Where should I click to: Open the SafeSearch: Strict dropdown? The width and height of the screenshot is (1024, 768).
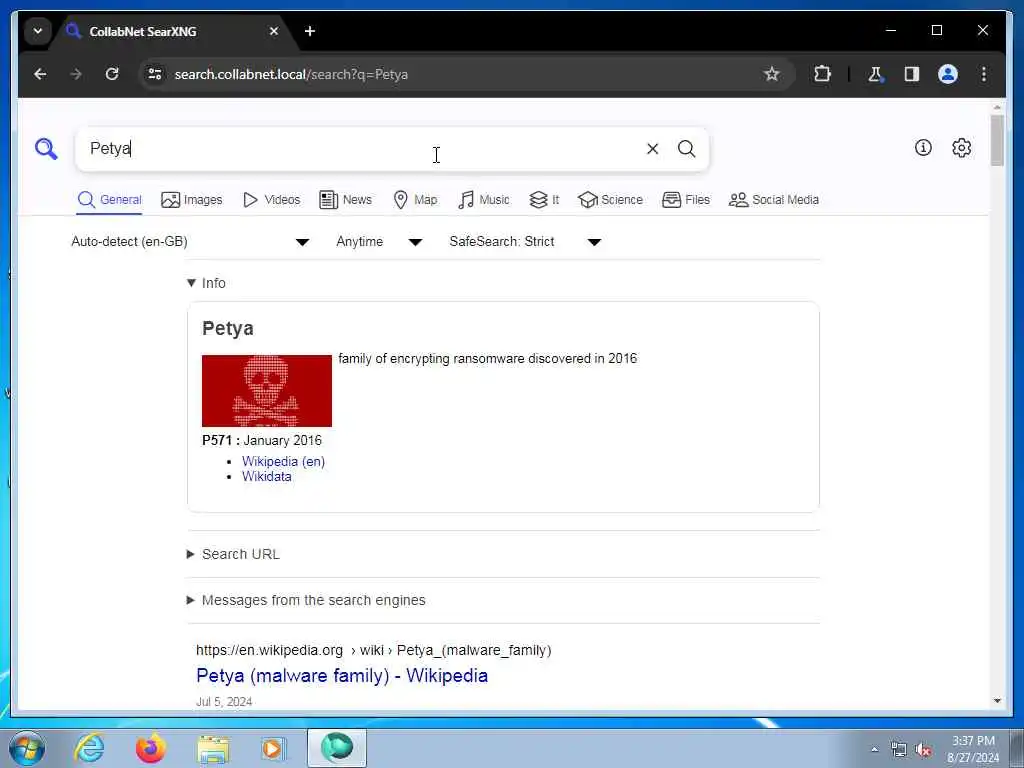(x=525, y=242)
